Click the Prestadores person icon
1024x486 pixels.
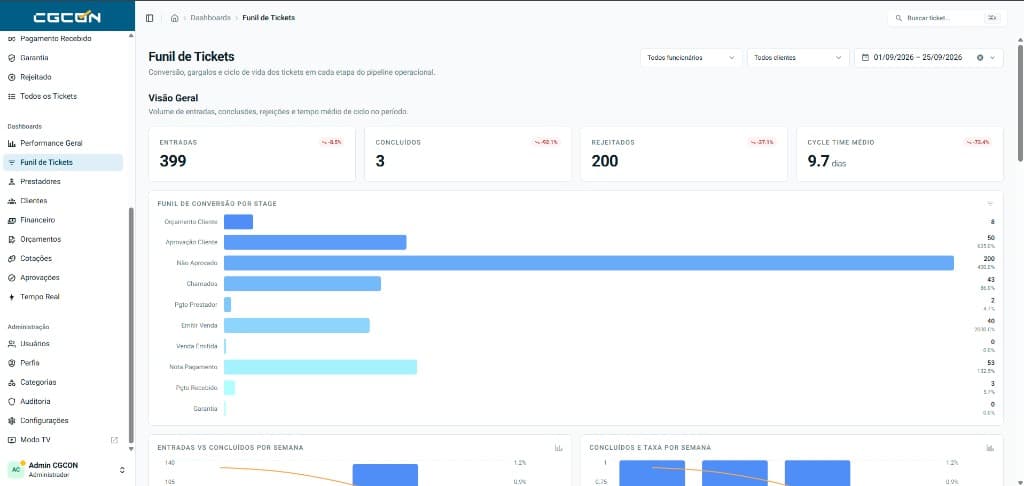pyautogui.click(x=12, y=182)
